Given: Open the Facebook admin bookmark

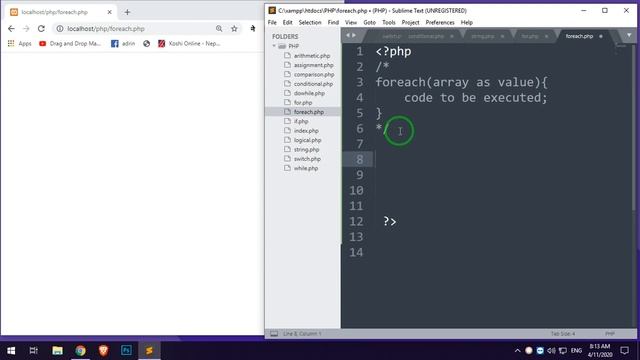Looking at the screenshot, I should coord(123,43).
